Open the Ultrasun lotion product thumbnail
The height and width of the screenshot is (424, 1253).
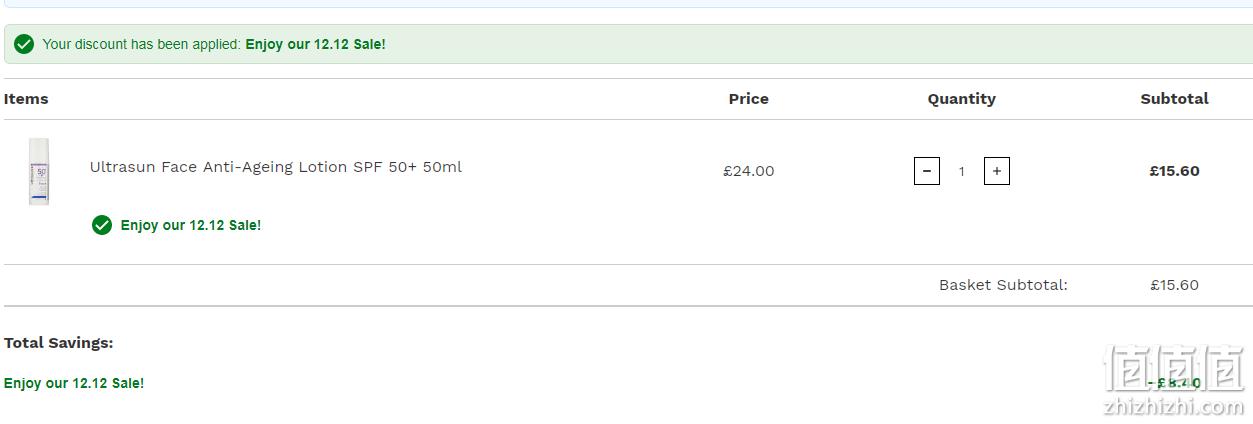point(39,172)
